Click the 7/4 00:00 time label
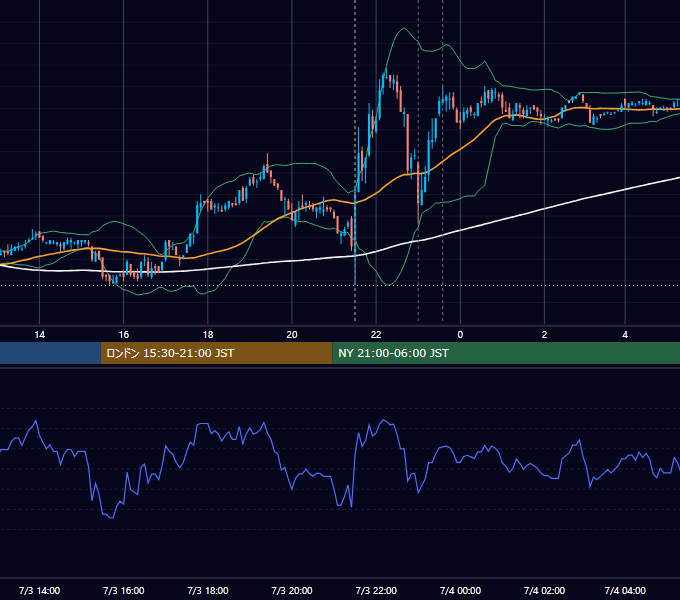Viewport: 680px width, 600px height. pos(460,590)
